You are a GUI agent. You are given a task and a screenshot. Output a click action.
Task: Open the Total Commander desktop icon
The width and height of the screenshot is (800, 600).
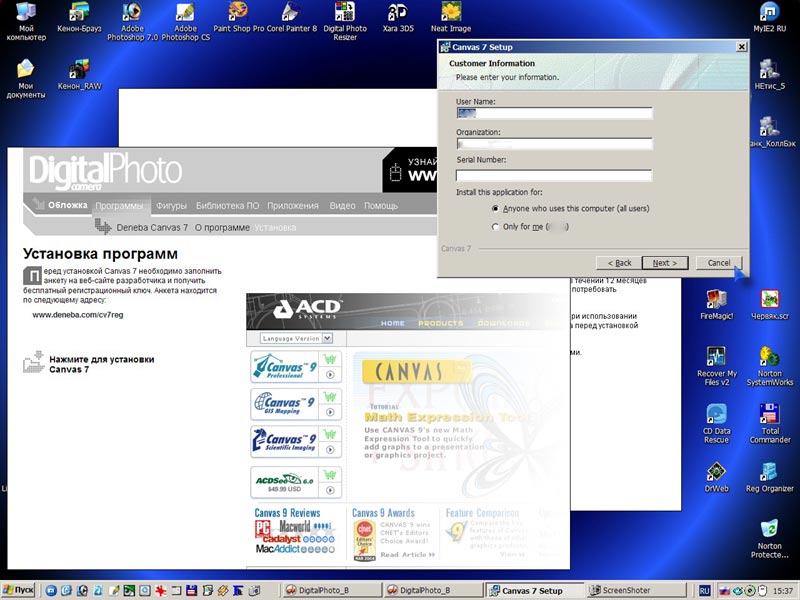click(x=769, y=423)
